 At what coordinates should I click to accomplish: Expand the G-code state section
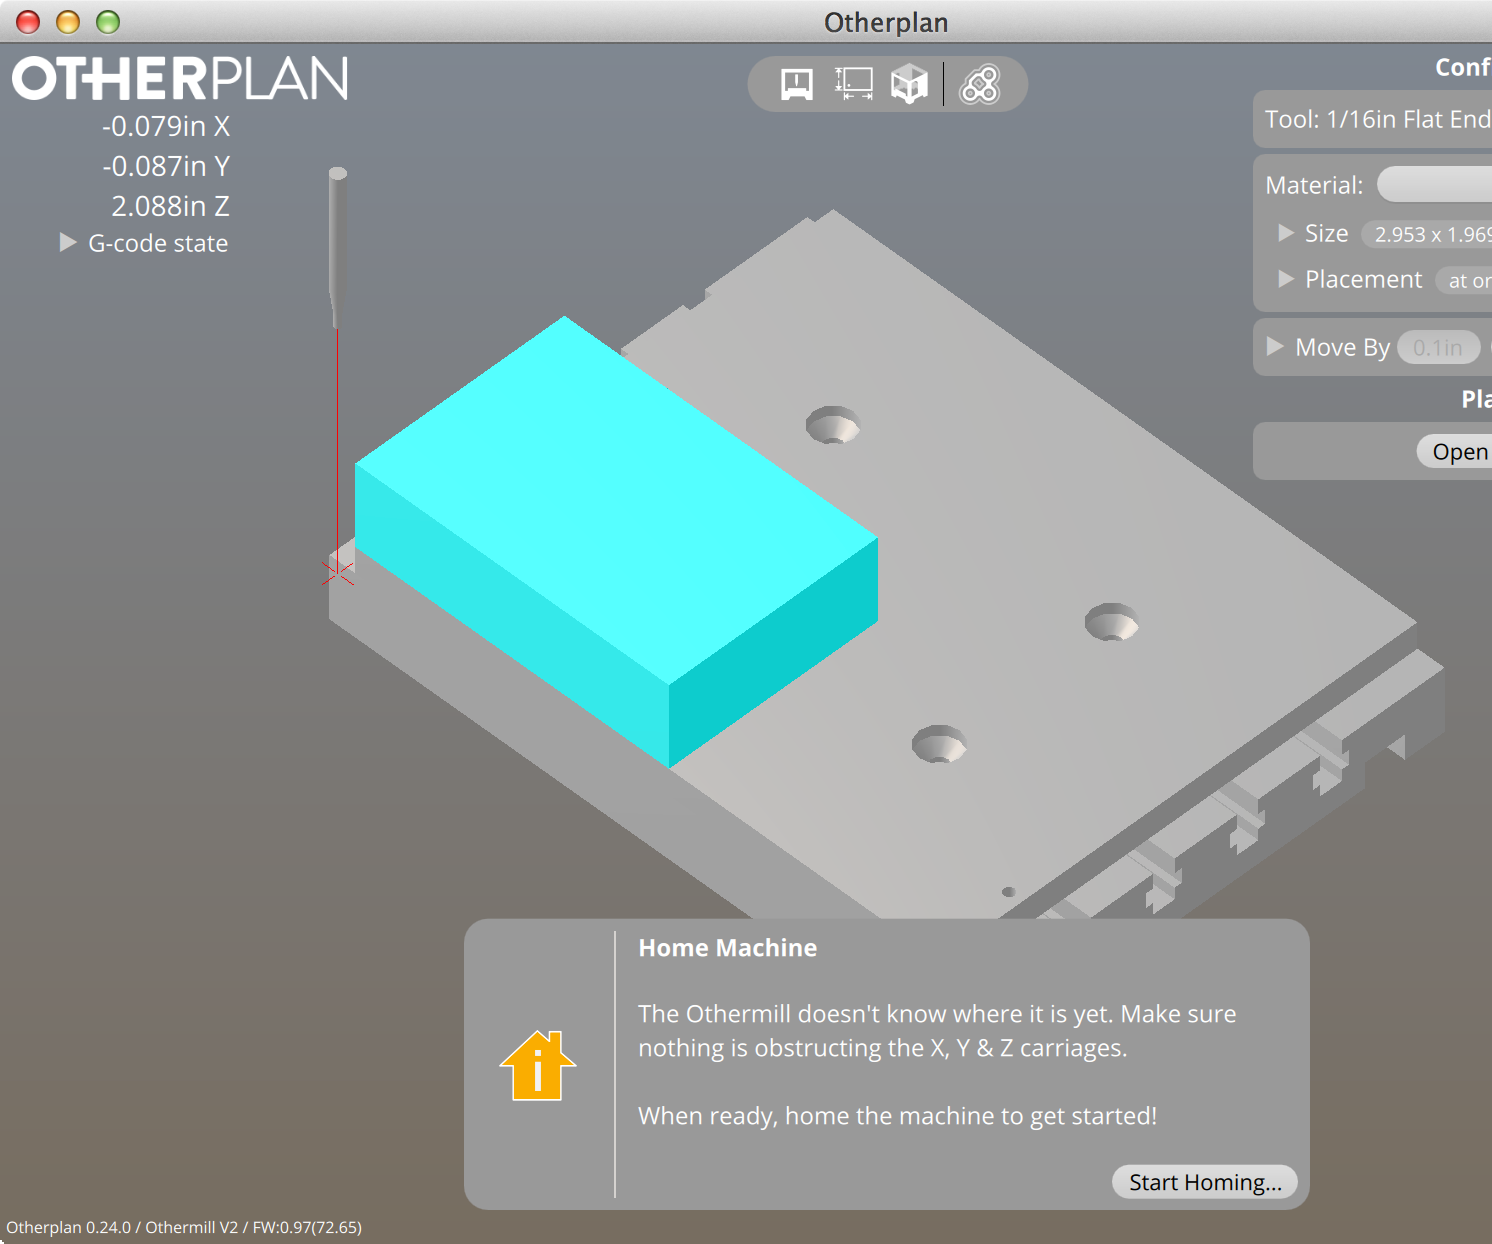tap(67, 242)
